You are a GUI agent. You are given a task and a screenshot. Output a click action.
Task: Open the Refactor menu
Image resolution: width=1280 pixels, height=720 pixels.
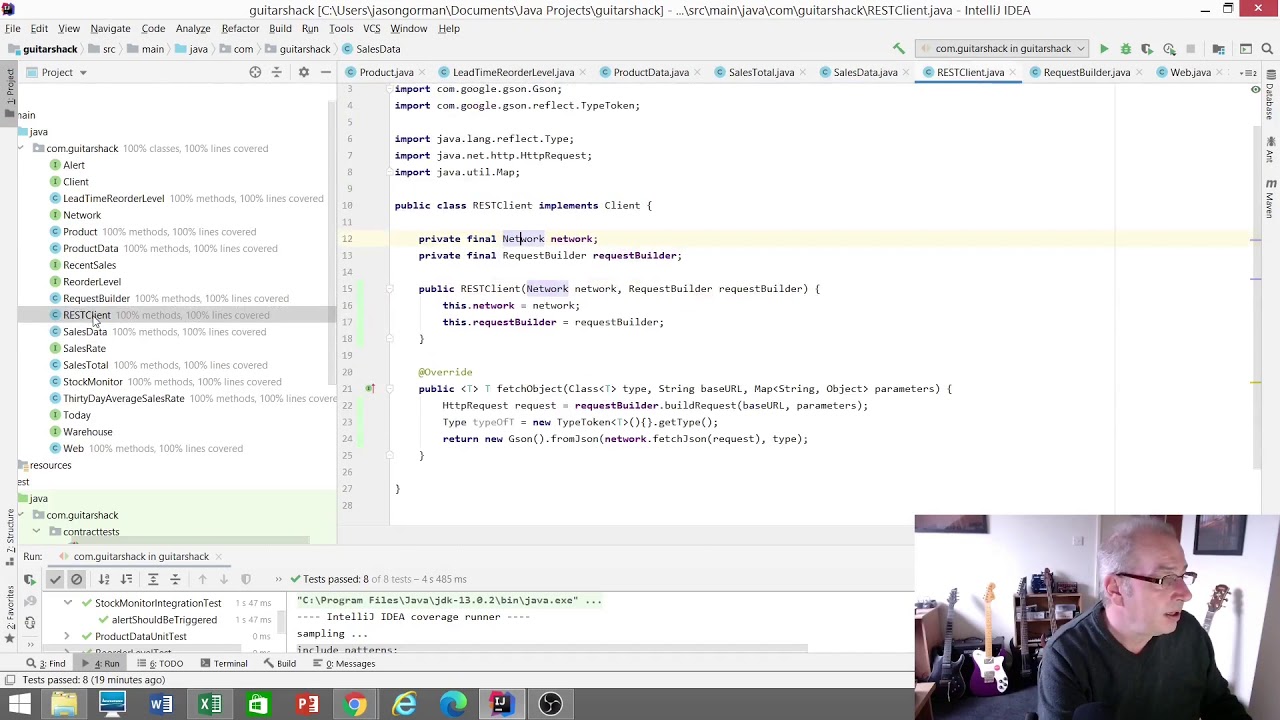coord(240,28)
